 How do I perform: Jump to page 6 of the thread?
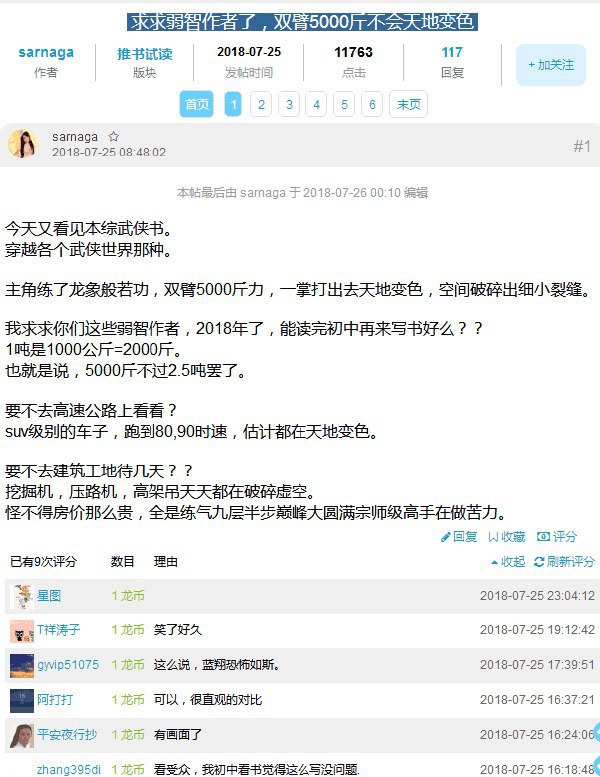[372, 105]
